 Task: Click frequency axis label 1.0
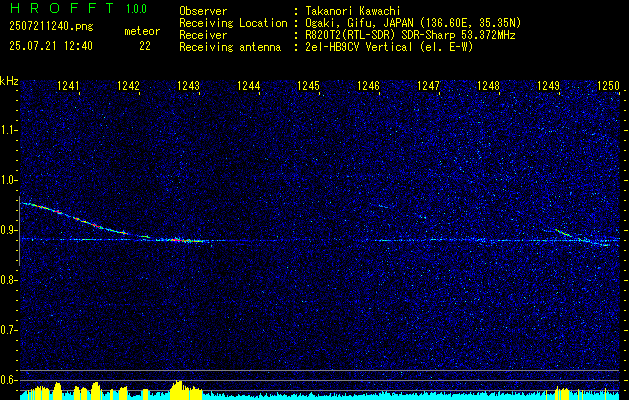(x=9, y=180)
